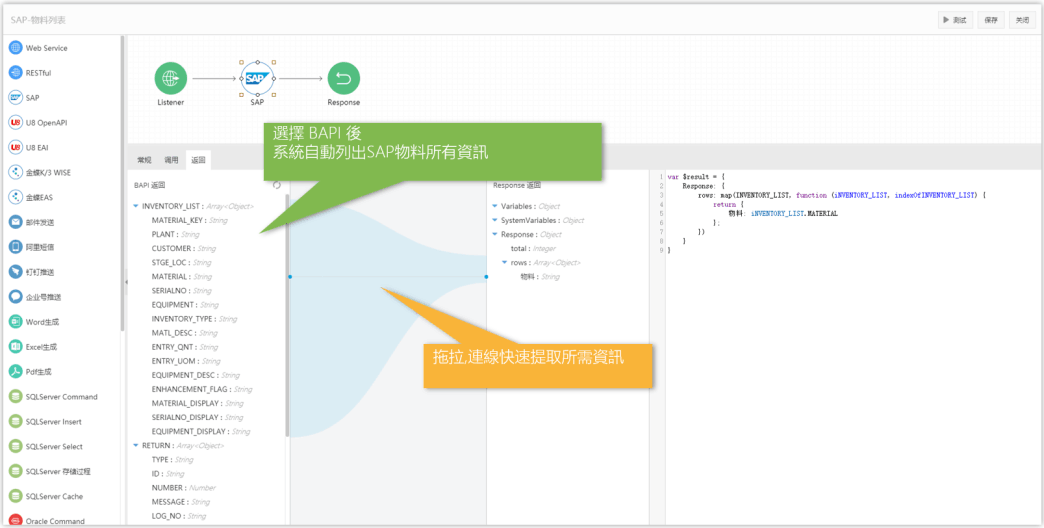Select the ENTRY_QNT field
The width and height of the screenshot is (1044, 528).
[184, 347]
